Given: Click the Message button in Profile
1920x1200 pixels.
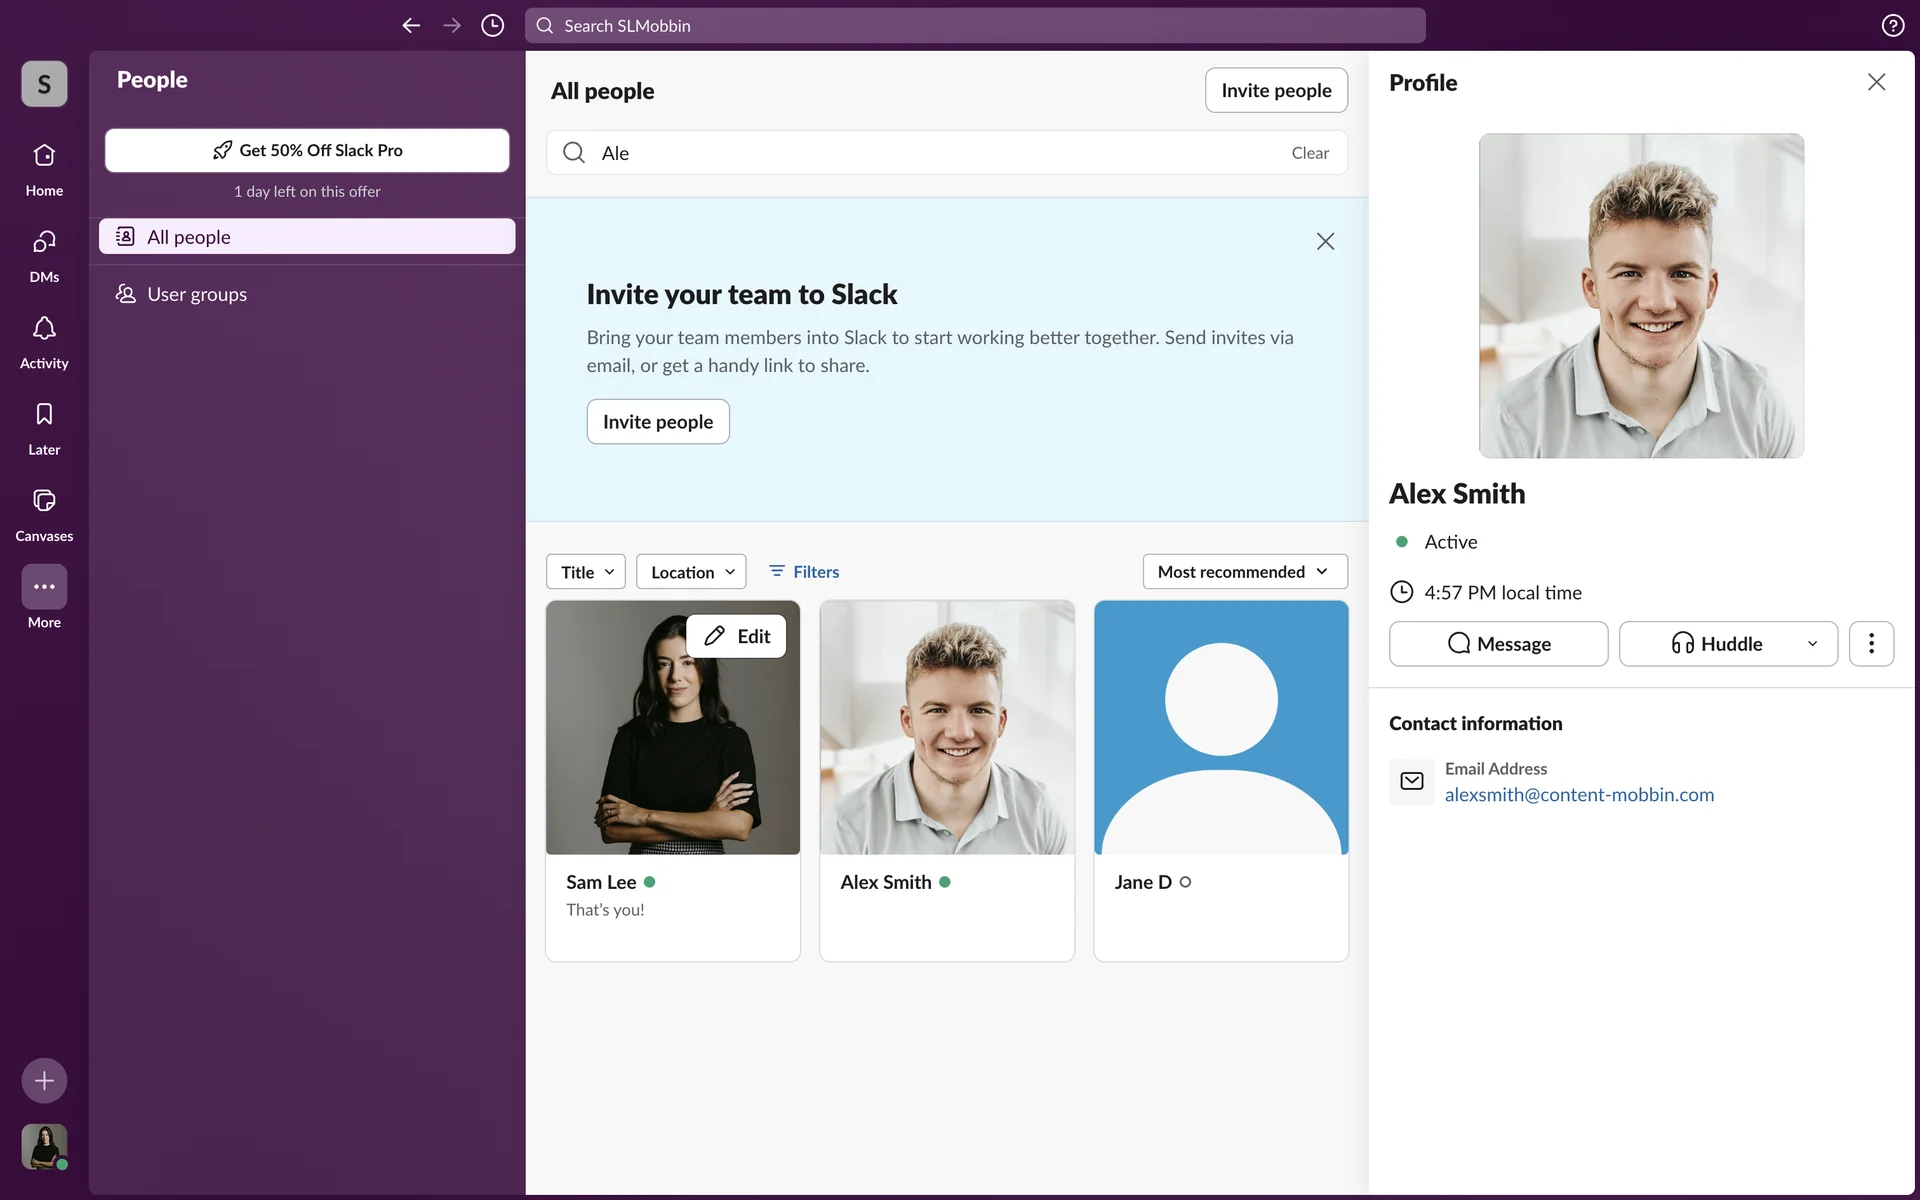Looking at the screenshot, I should pos(1498,644).
